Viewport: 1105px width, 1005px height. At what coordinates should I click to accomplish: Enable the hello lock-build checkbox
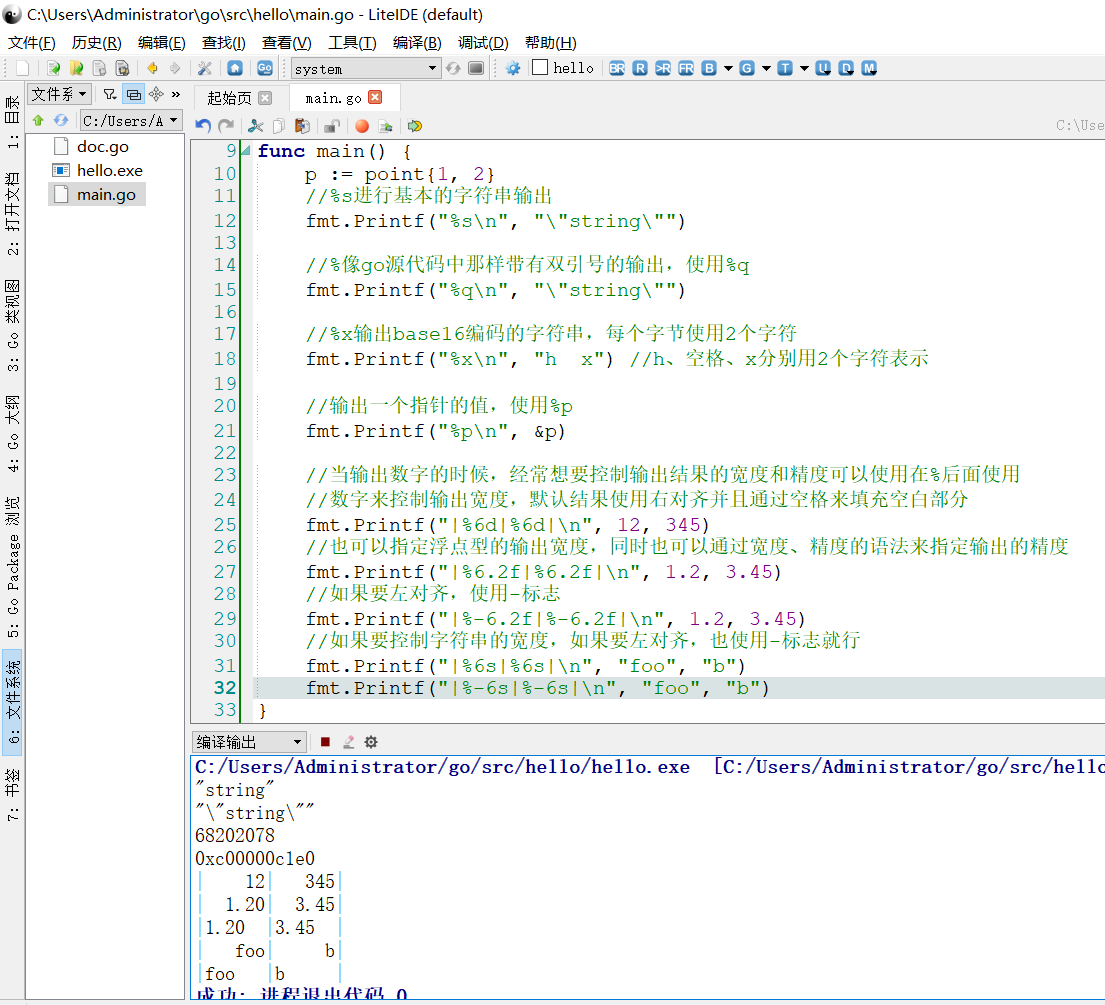pyautogui.click(x=540, y=68)
